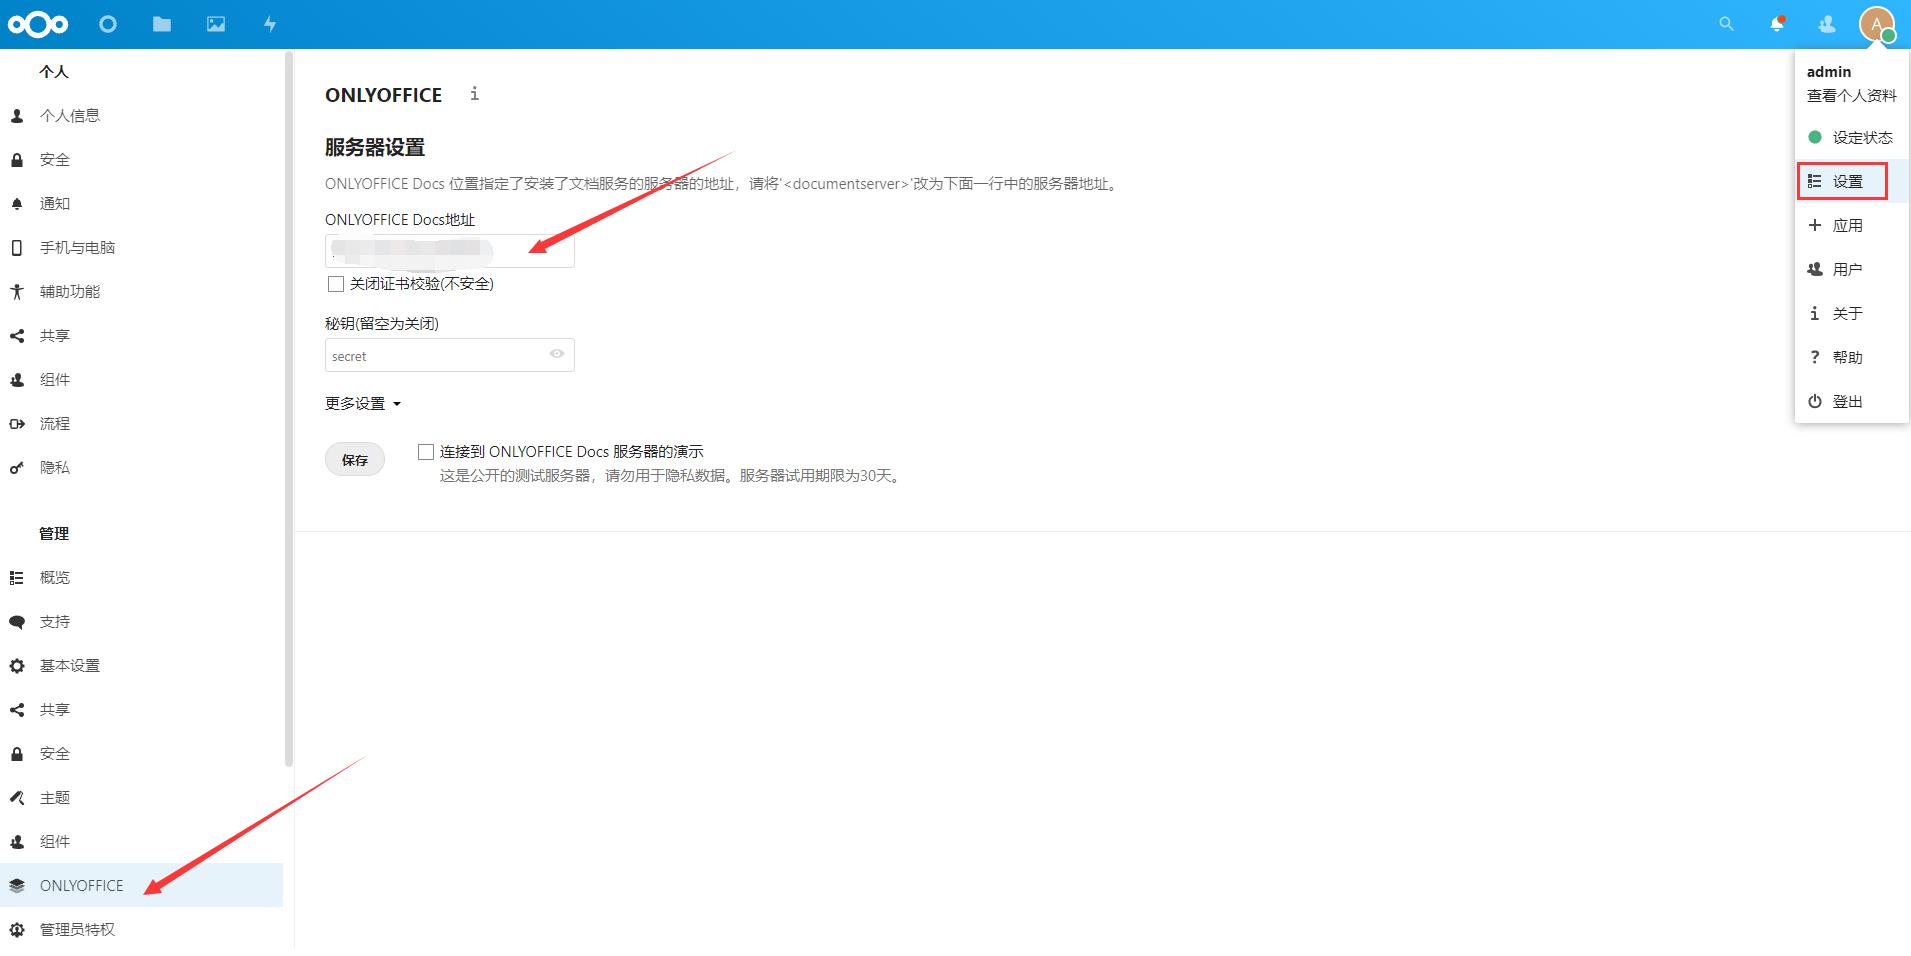Open 辅助功能 in the left sidebar
Screen dimensions: 1911x956
coord(68,291)
